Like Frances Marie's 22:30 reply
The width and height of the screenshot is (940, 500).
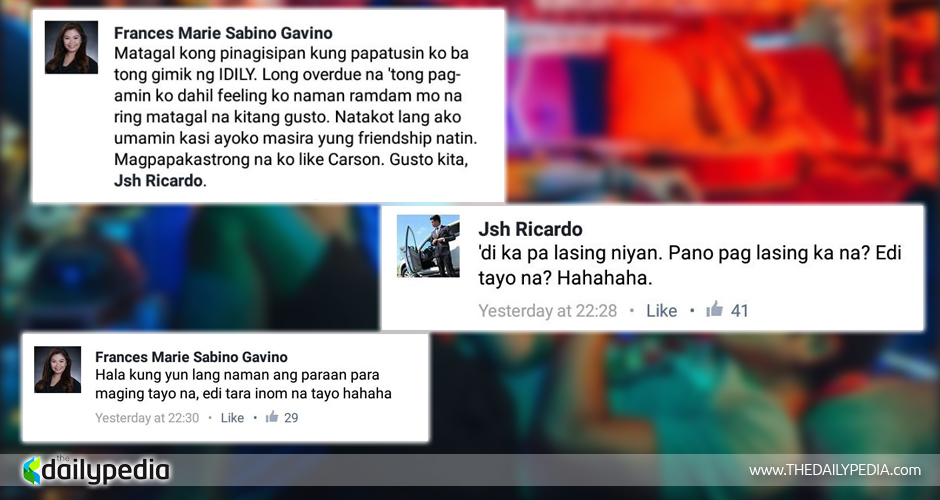coord(232,418)
